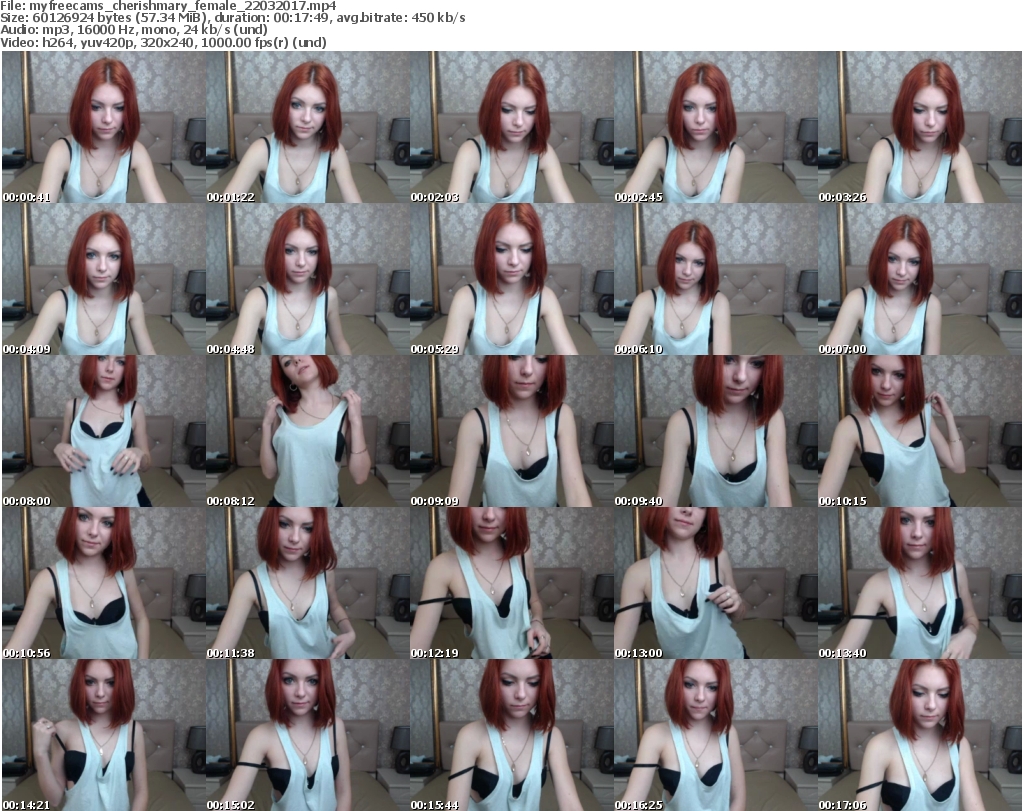Select the thumbnail stamped 00:10:15
Viewport: 1024px width, 811px height.
pos(920,431)
